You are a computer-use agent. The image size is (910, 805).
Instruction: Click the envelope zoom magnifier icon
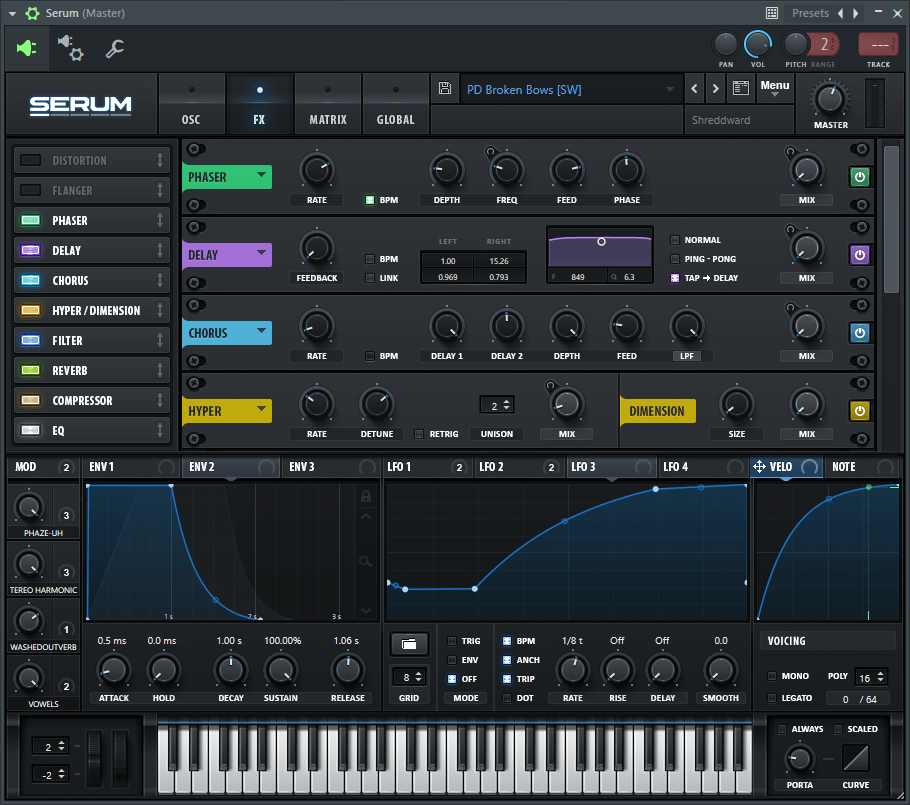point(366,561)
